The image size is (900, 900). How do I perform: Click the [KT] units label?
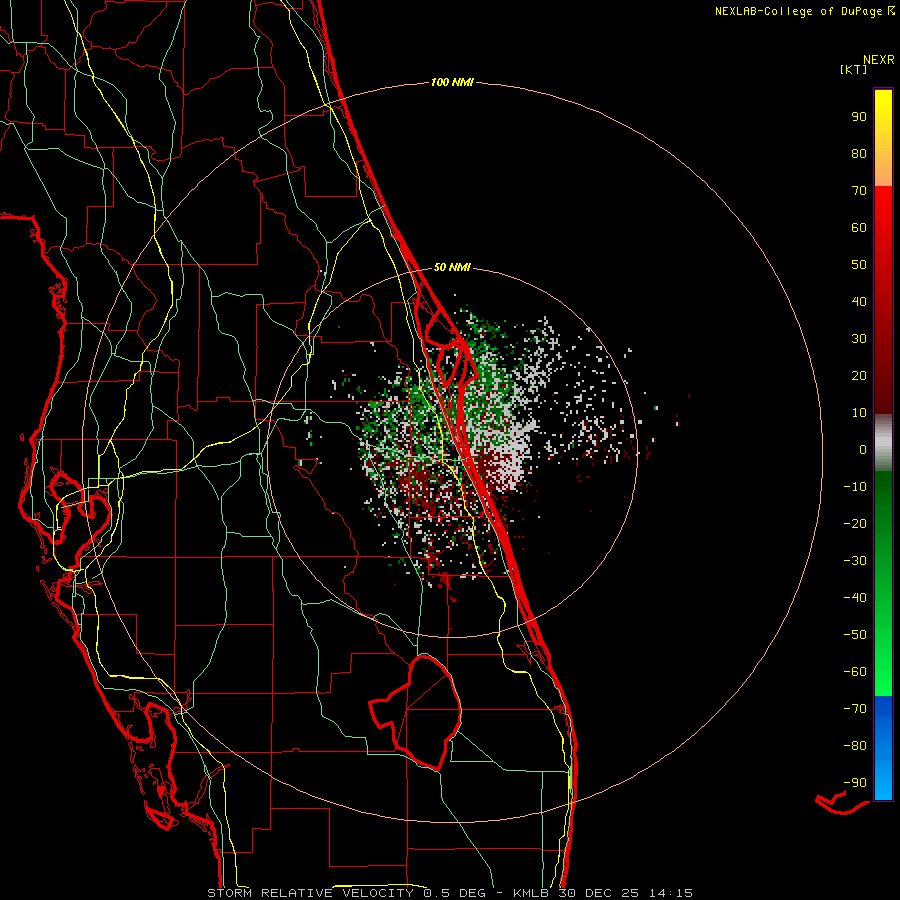tap(854, 69)
